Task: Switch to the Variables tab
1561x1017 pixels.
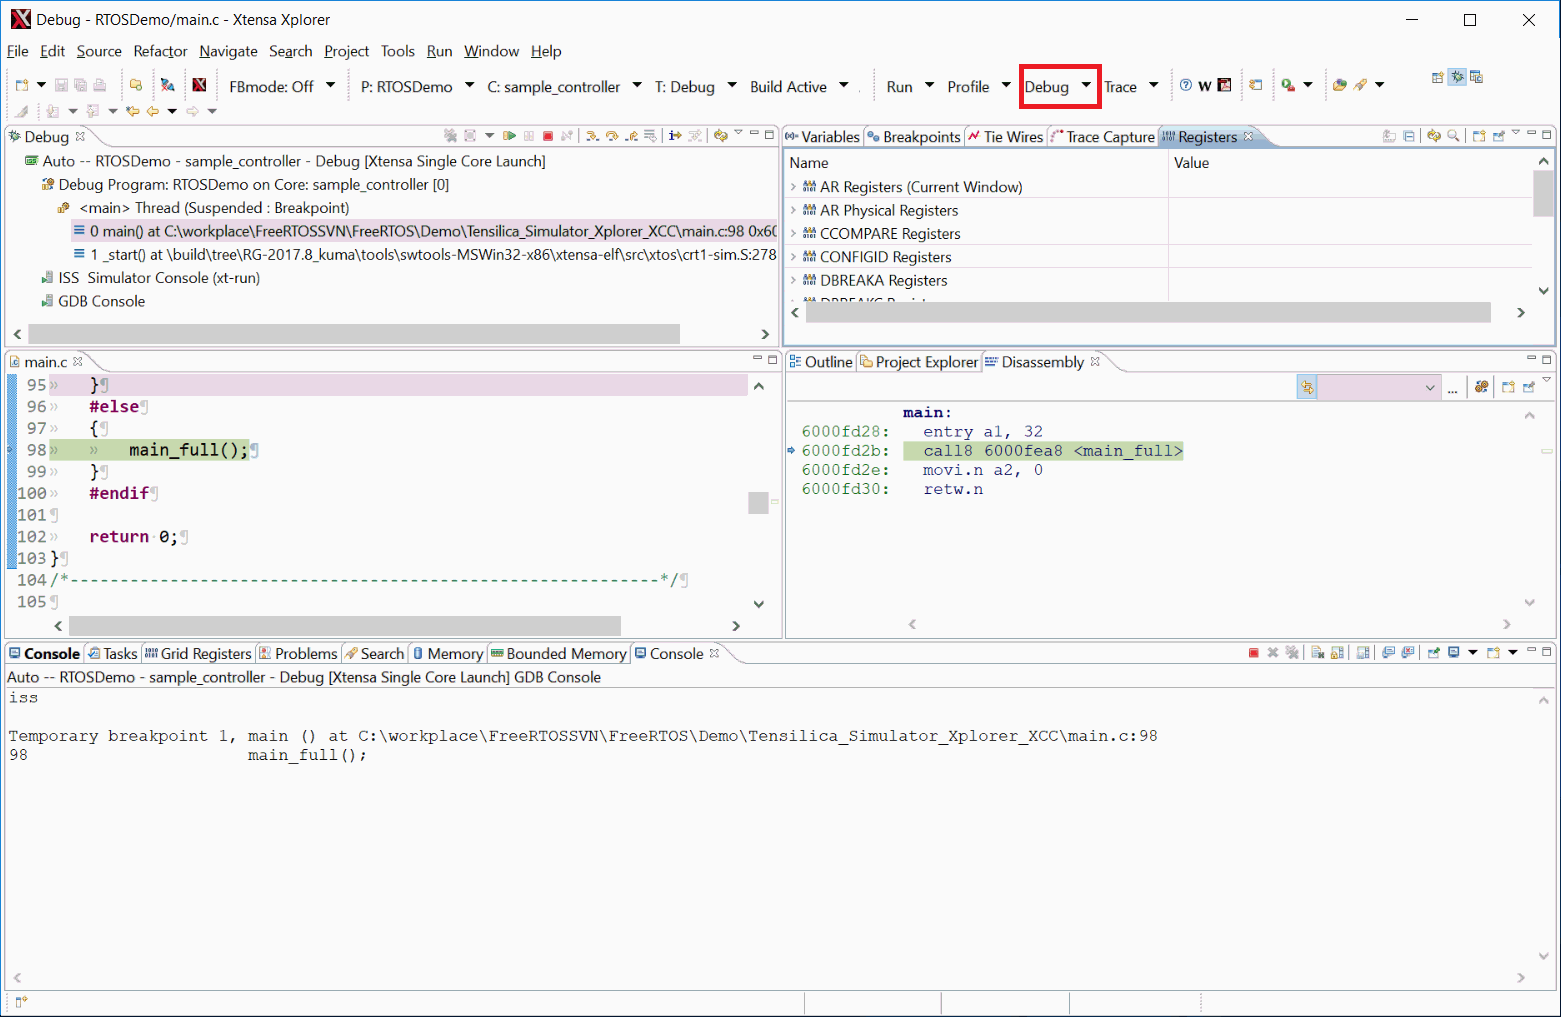Action: coord(822,137)
